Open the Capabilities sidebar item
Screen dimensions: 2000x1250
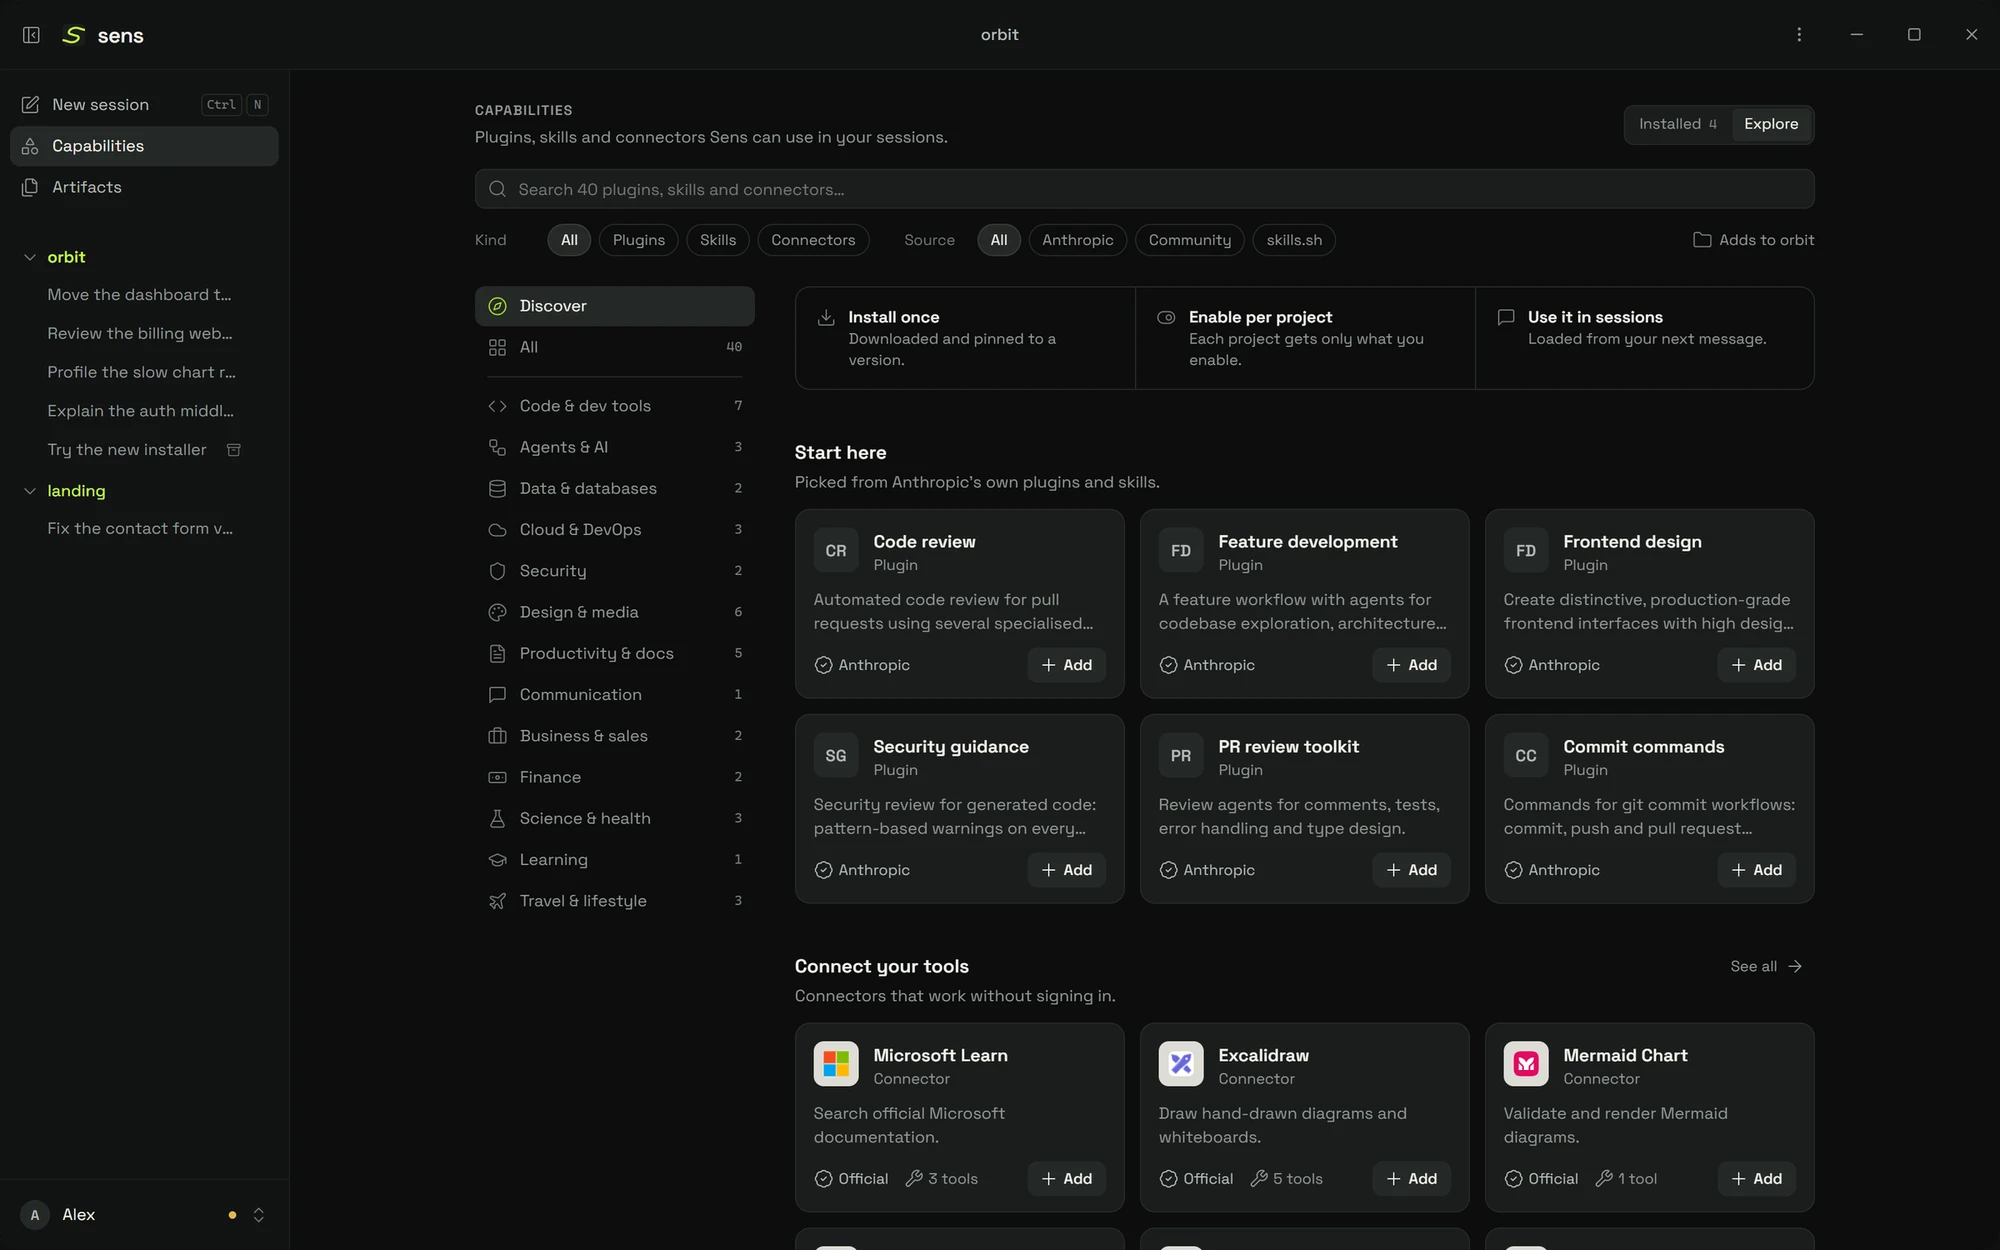pos(144,146)
